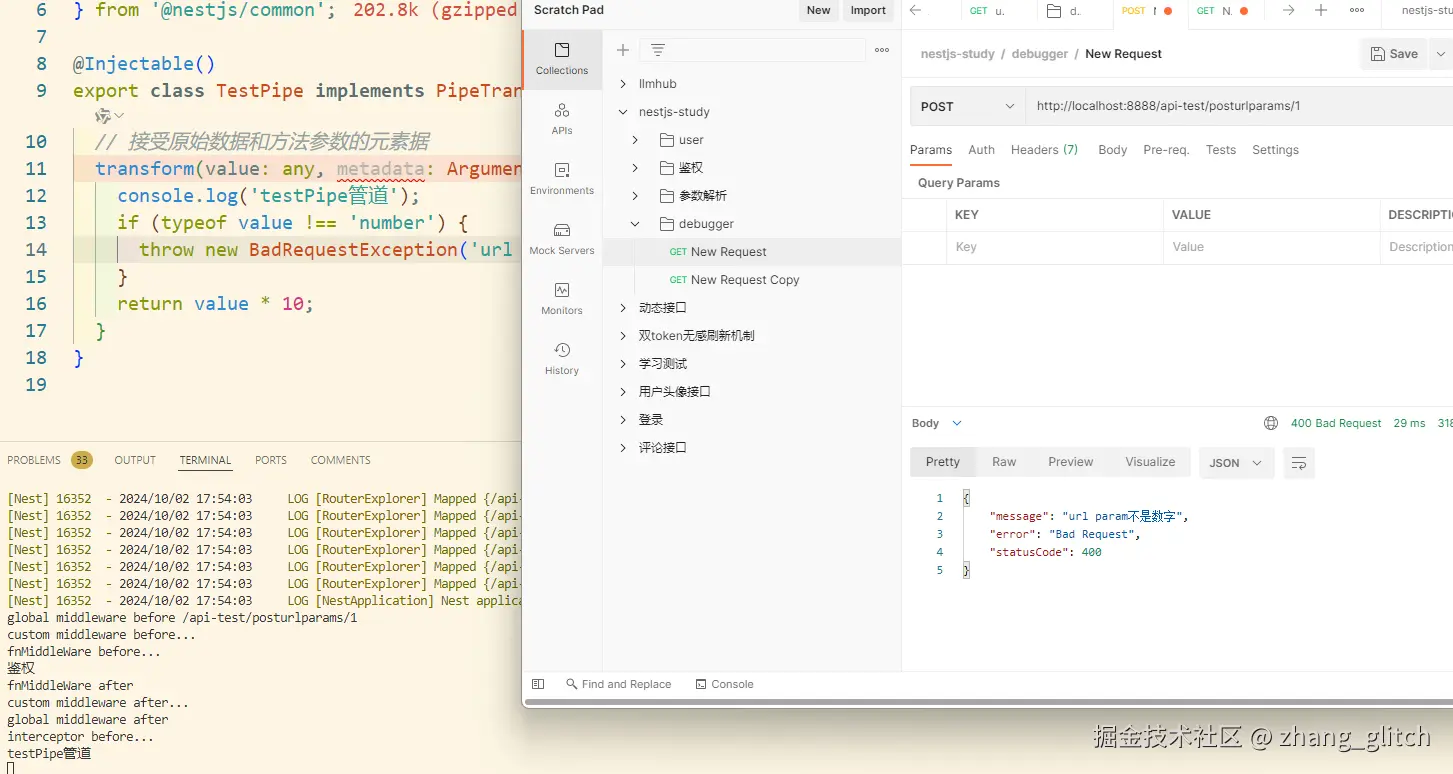Open the Monitors sidebar panel

pyautogui.click(x=562, y=299)
